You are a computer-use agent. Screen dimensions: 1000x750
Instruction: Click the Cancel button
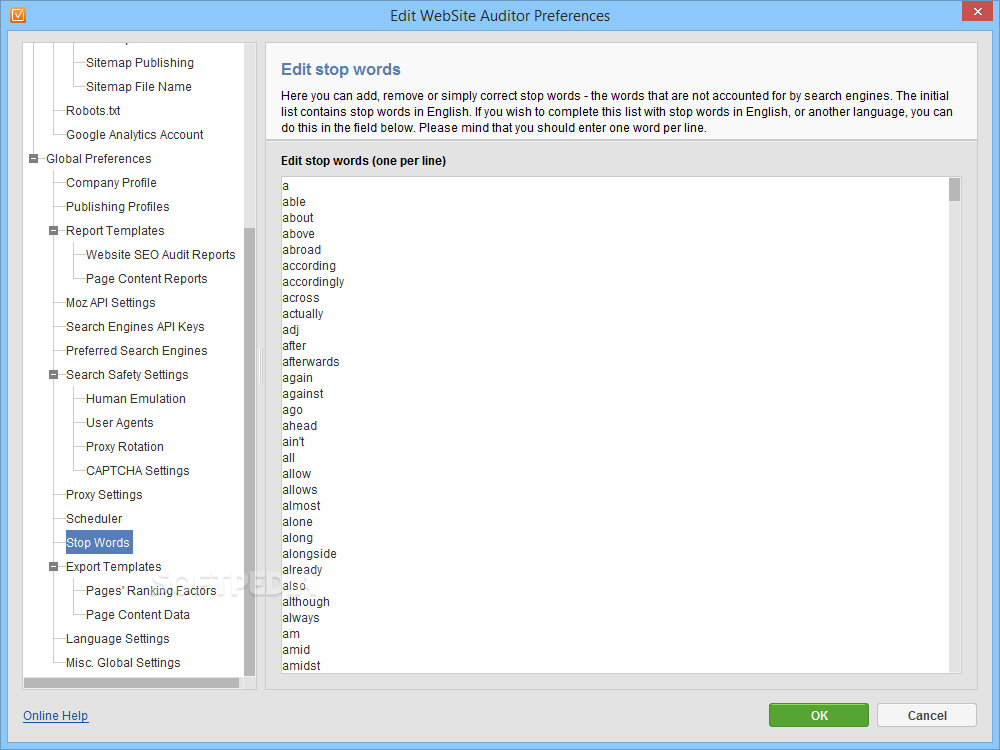(927, 716)
